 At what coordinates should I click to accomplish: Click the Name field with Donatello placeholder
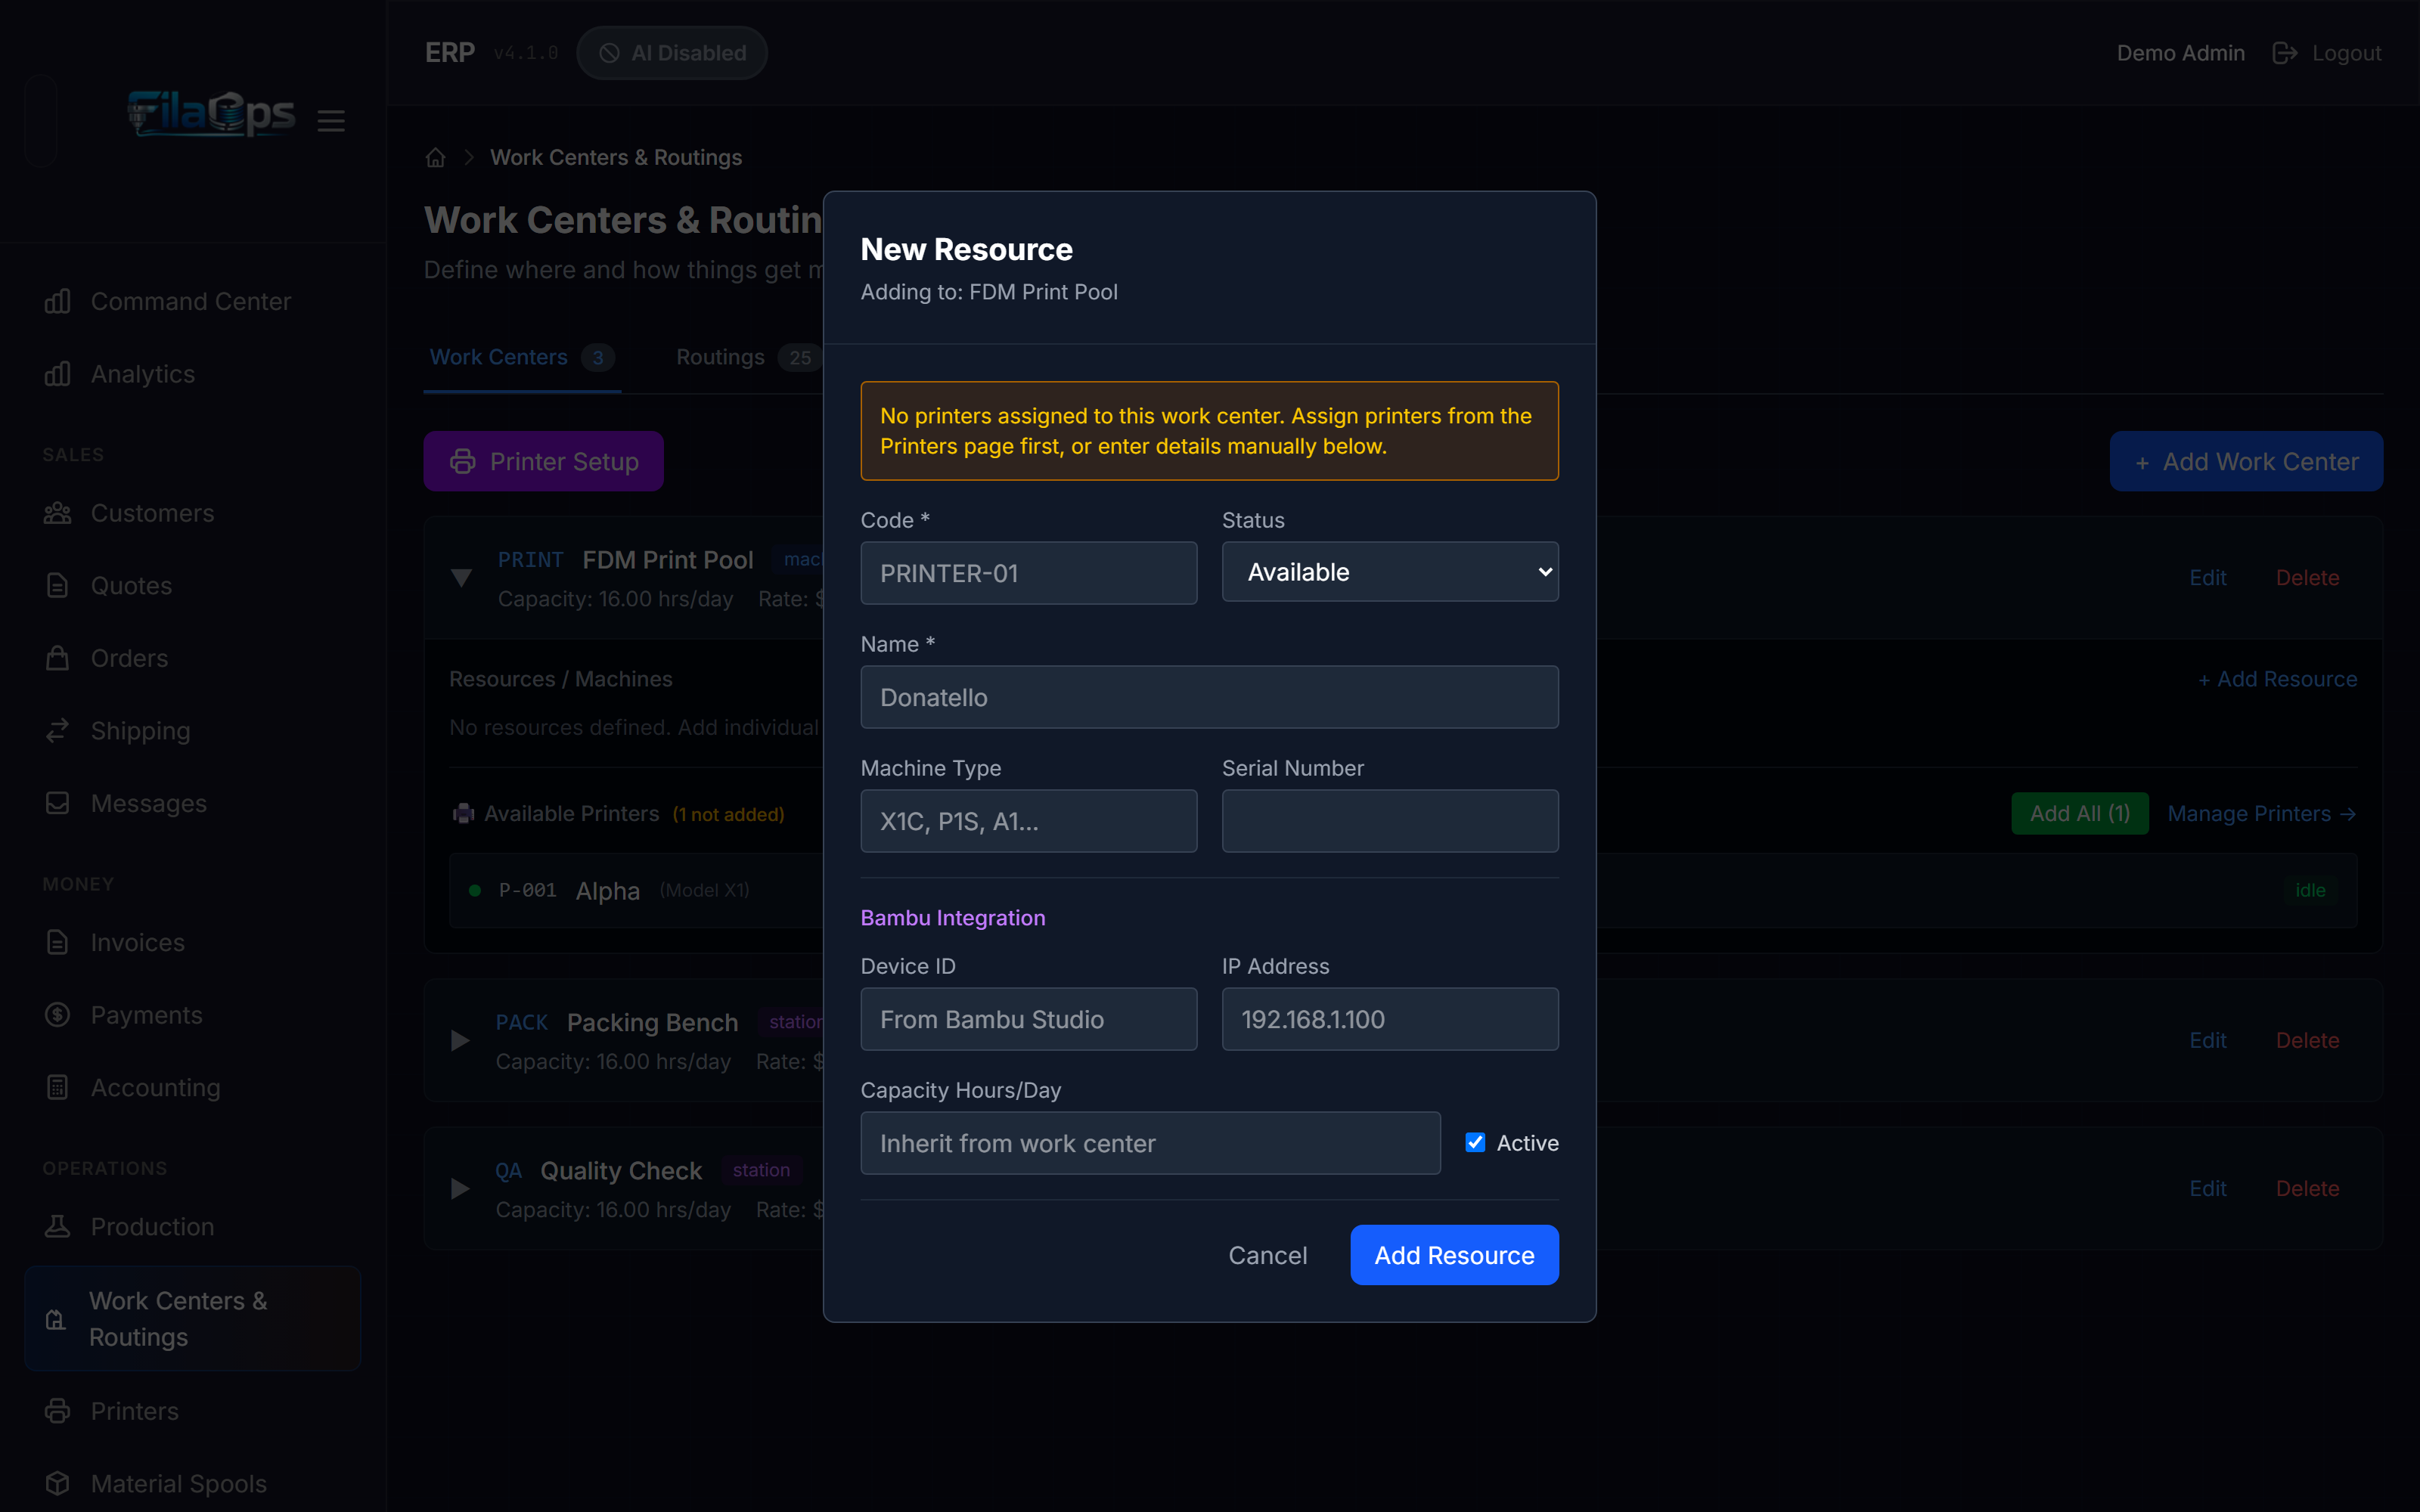pyautogui.click(x=1209, y=697)
